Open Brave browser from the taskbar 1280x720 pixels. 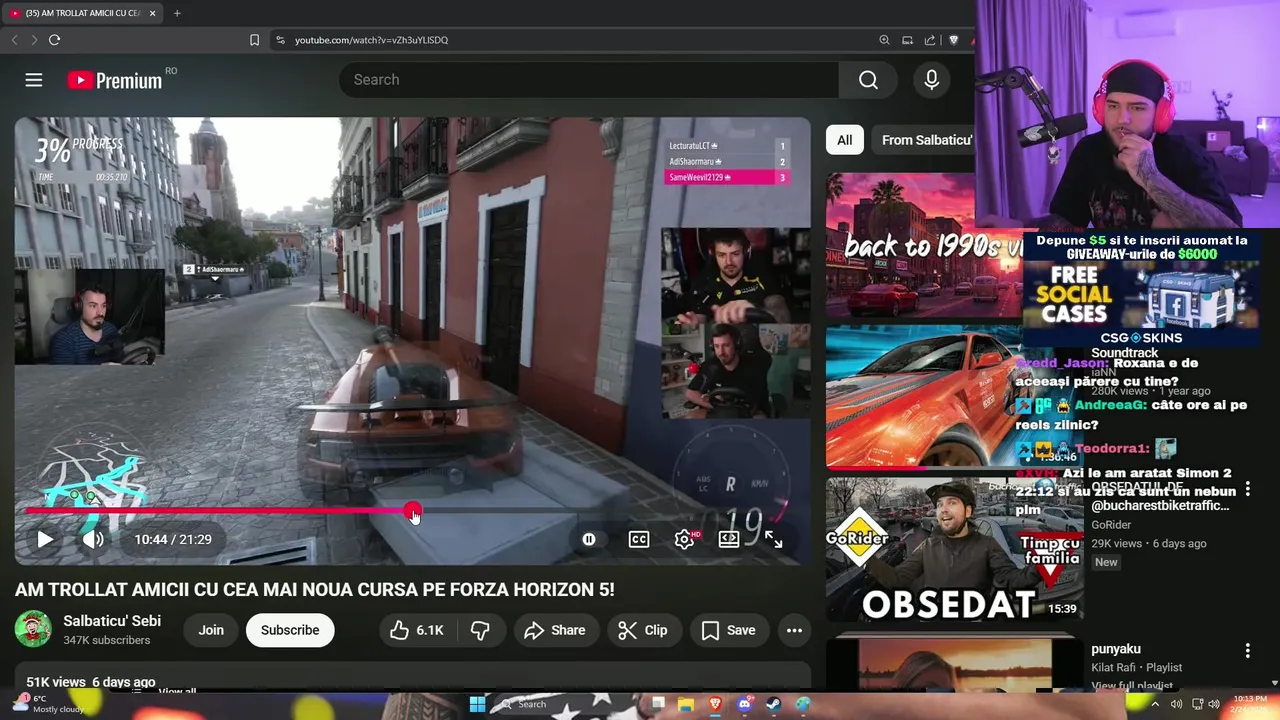715,704
